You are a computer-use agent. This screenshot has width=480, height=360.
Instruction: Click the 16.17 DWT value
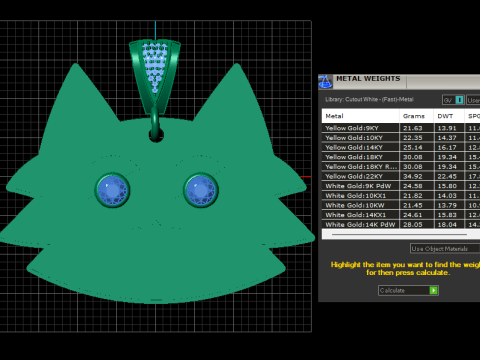click(447, 147)
